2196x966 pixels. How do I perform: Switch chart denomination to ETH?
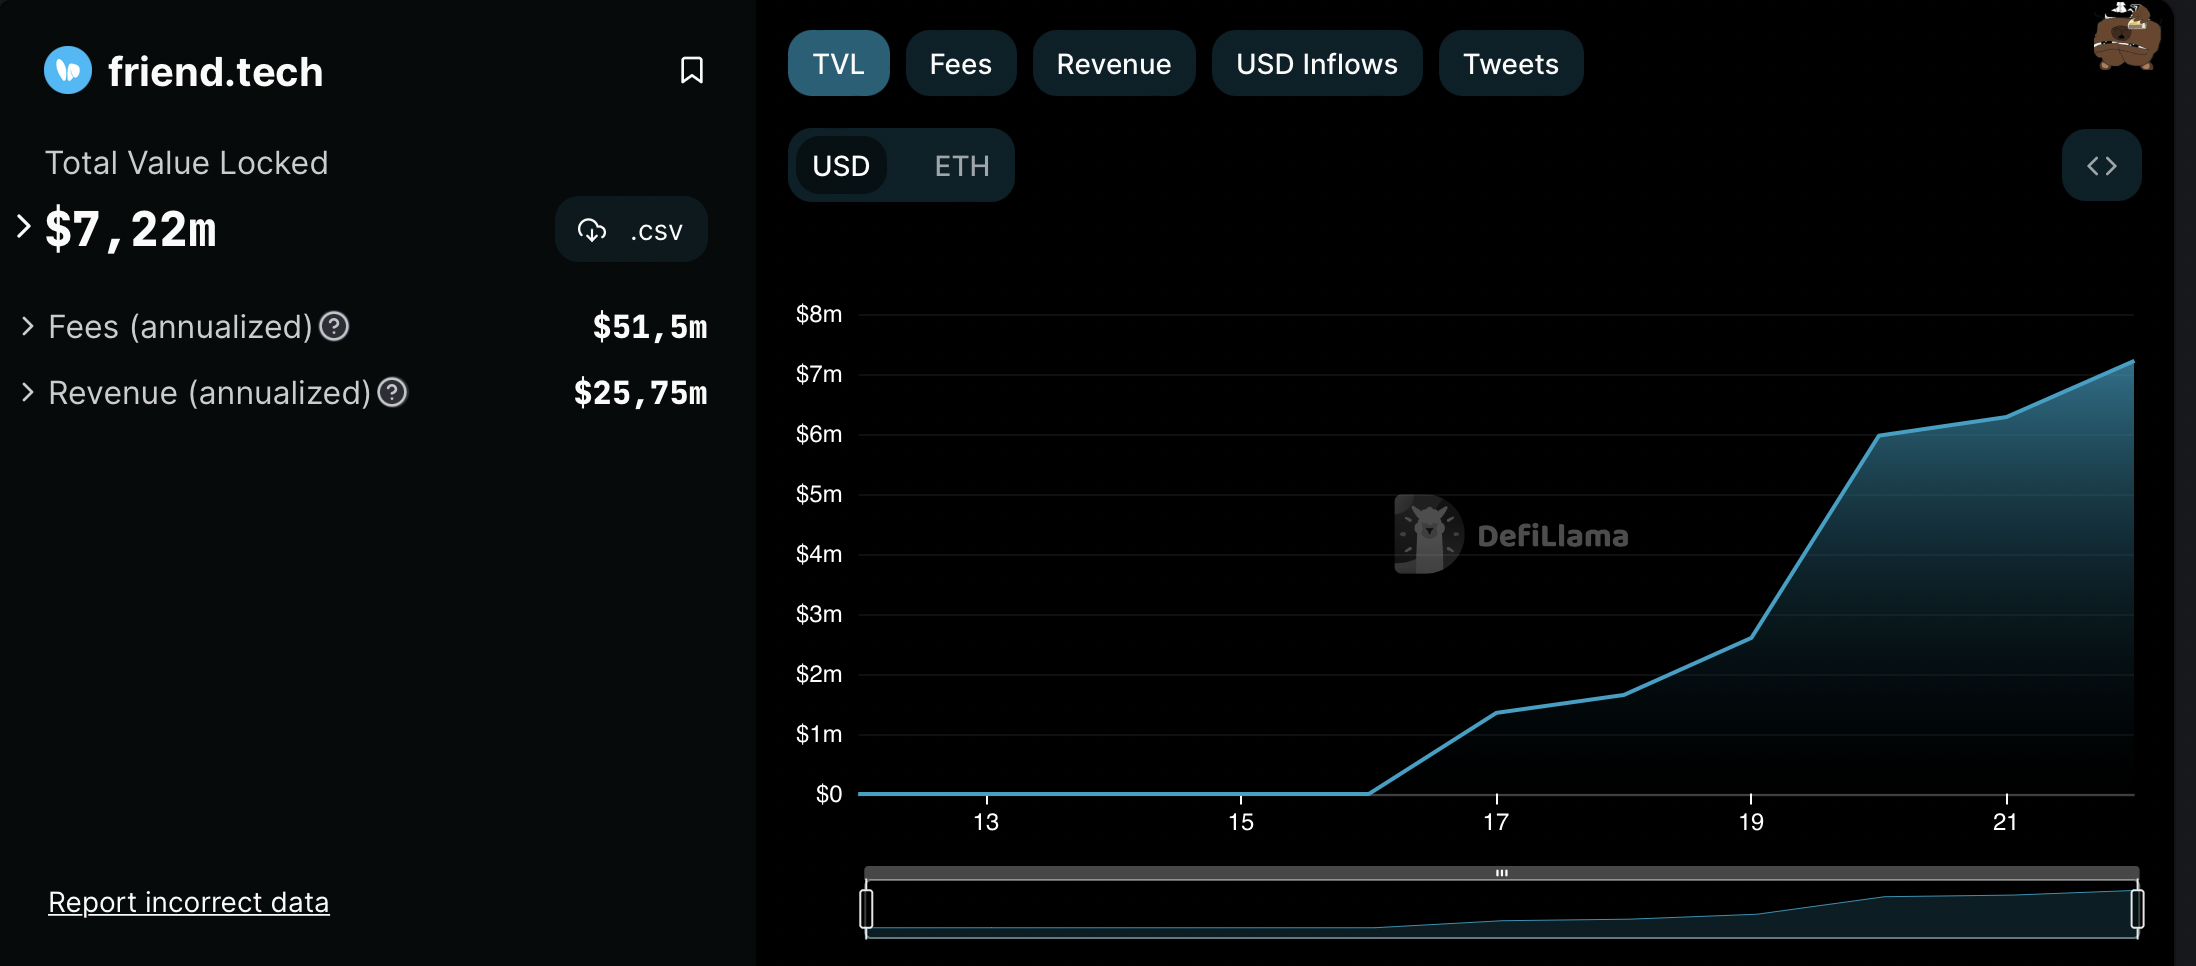click(x=962, y=165)
